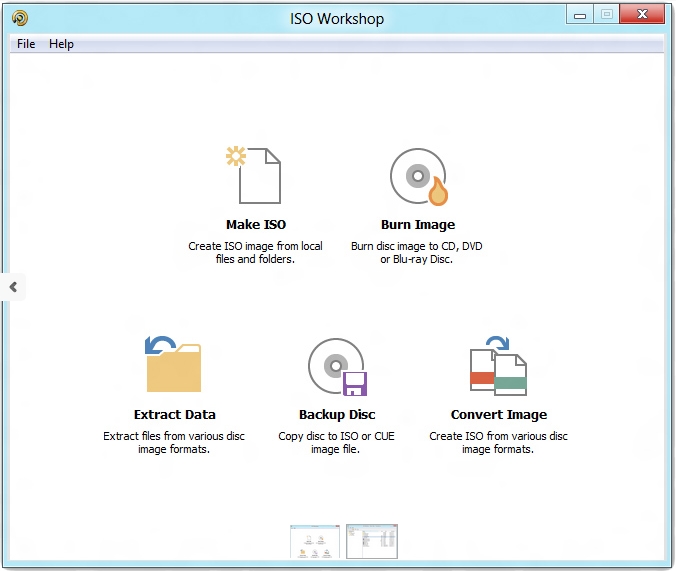Click the ISO Workshop app icon in title bar
Image resolution: width=676 pixels, height=571 pixels.
[20, 18]
